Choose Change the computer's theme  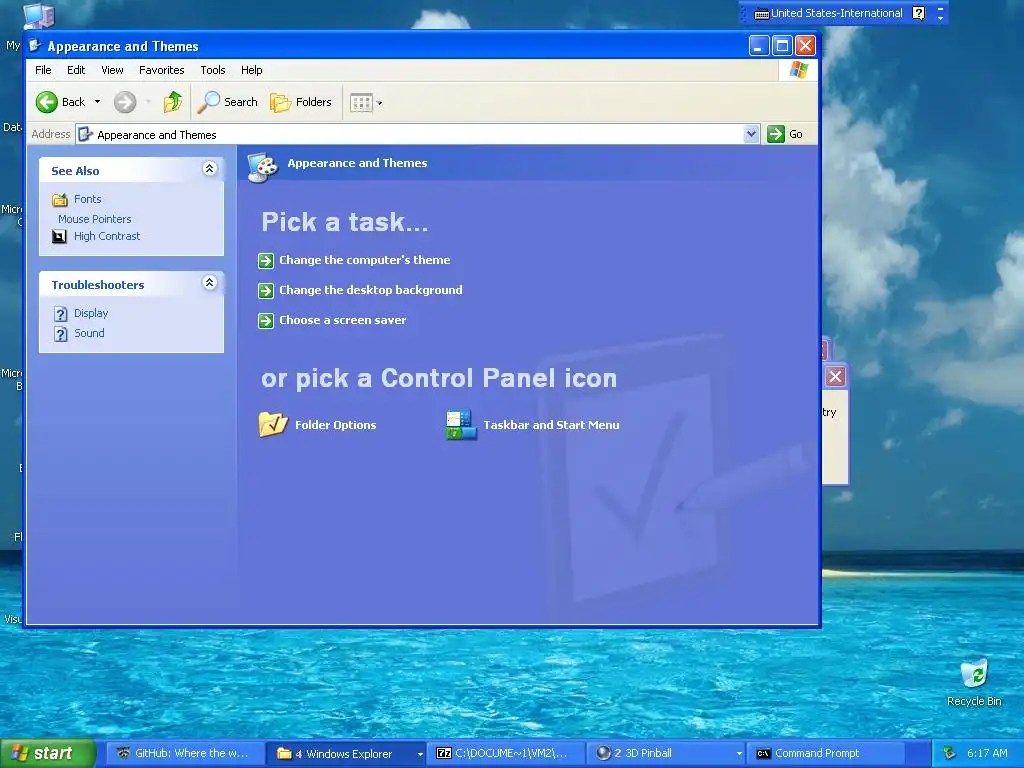364,260
